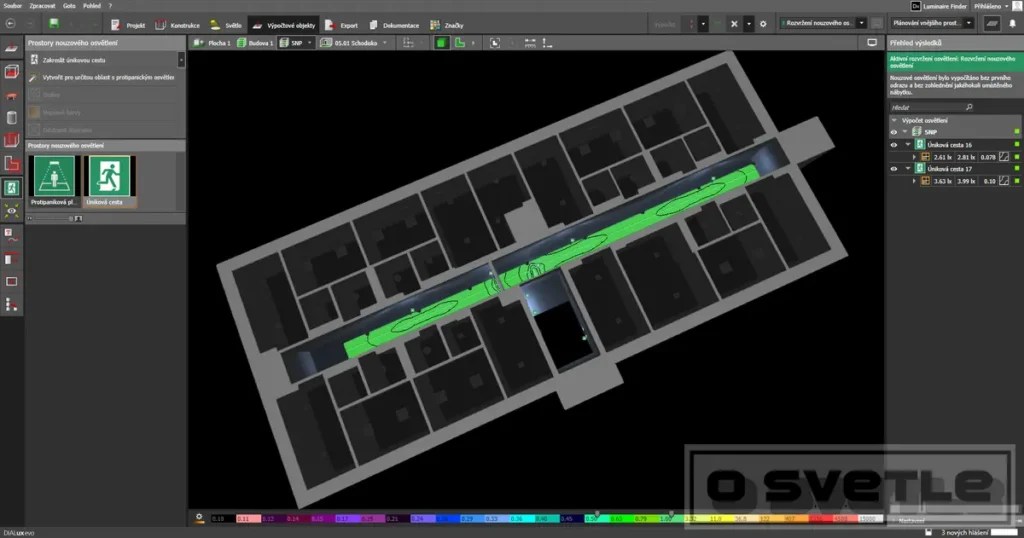Open the Zpracovat menu
This screenshot has height=538, width=1024.
point(42,6)
